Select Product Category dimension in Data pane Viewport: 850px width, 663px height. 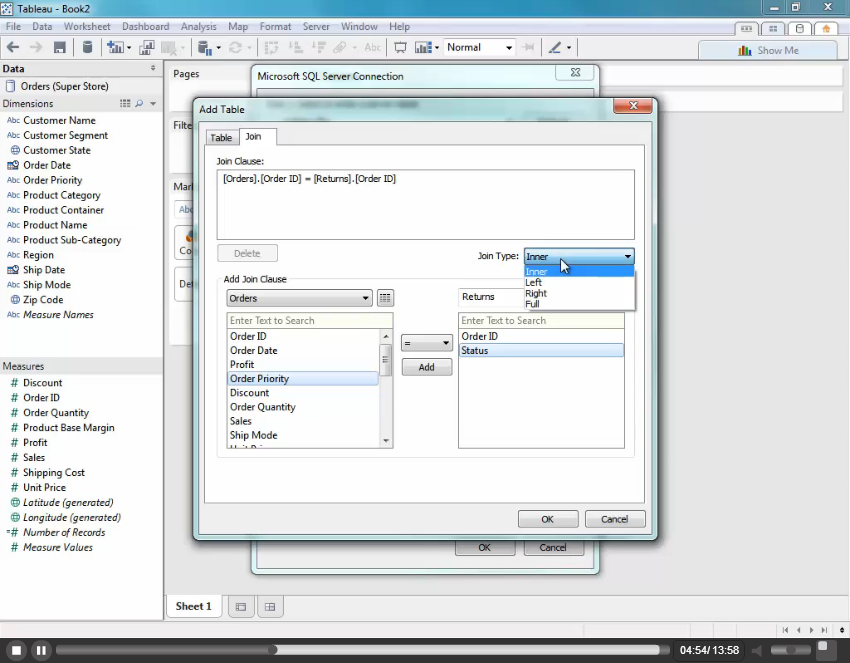click(x=61, y=195)
